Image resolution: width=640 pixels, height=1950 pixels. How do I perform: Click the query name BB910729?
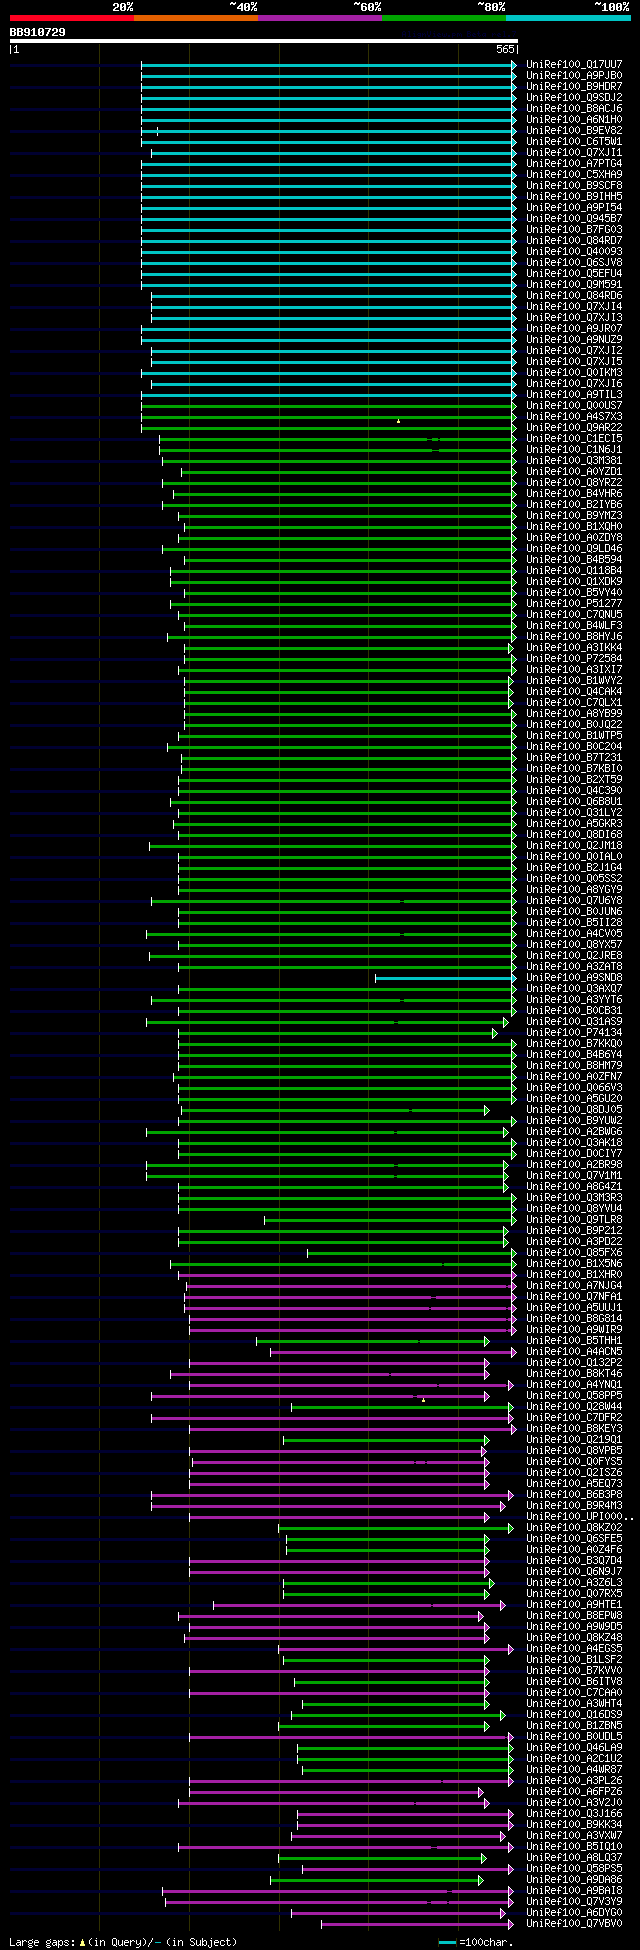[x=37, y=32]
